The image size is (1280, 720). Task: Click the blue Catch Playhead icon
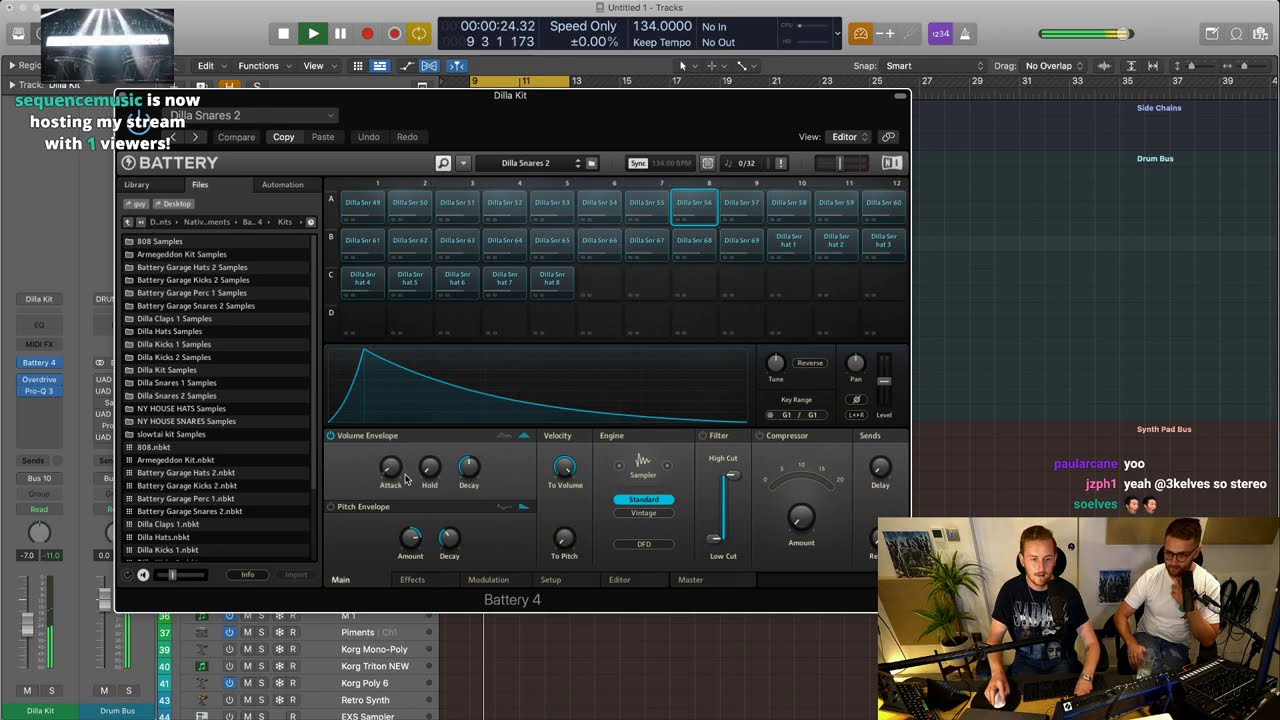456,66
